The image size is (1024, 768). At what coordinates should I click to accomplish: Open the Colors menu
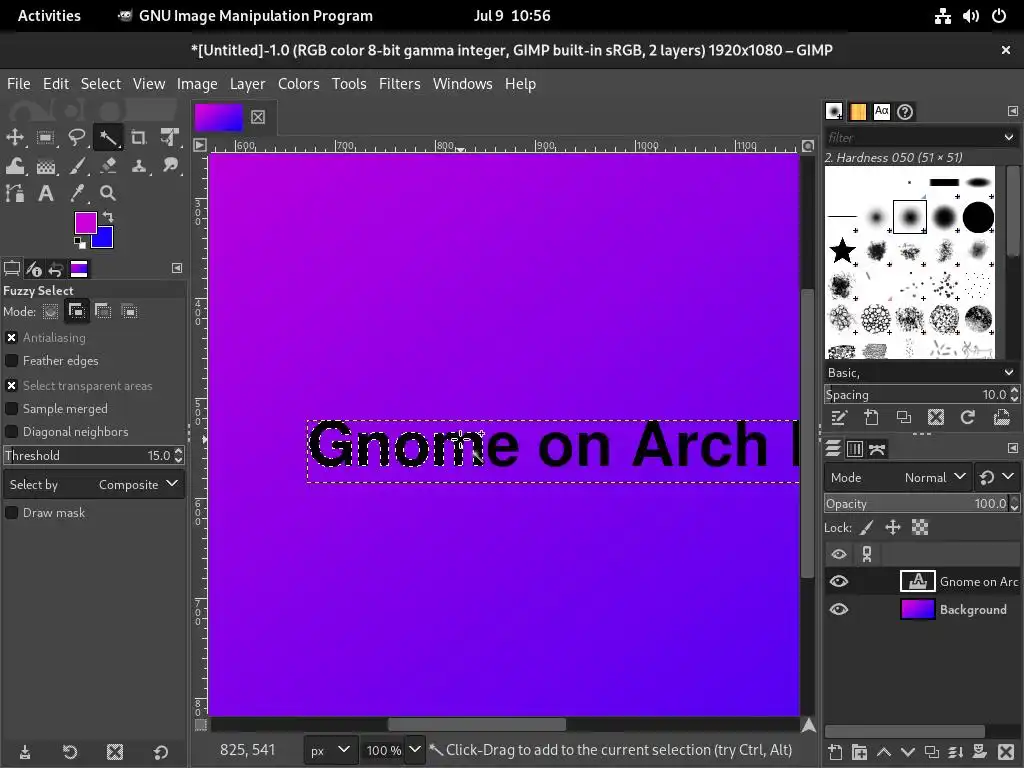(x=298, y=84)
